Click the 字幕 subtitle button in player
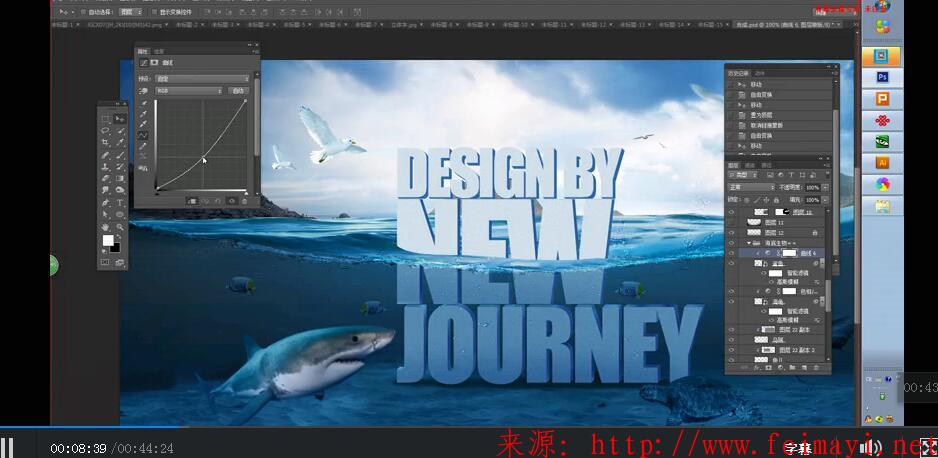 (797, 448)
